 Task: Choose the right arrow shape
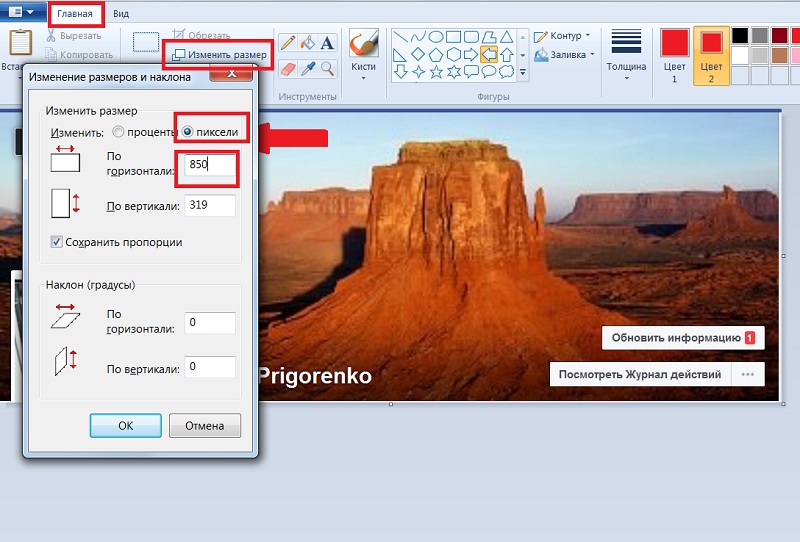(x=471, y=54)
